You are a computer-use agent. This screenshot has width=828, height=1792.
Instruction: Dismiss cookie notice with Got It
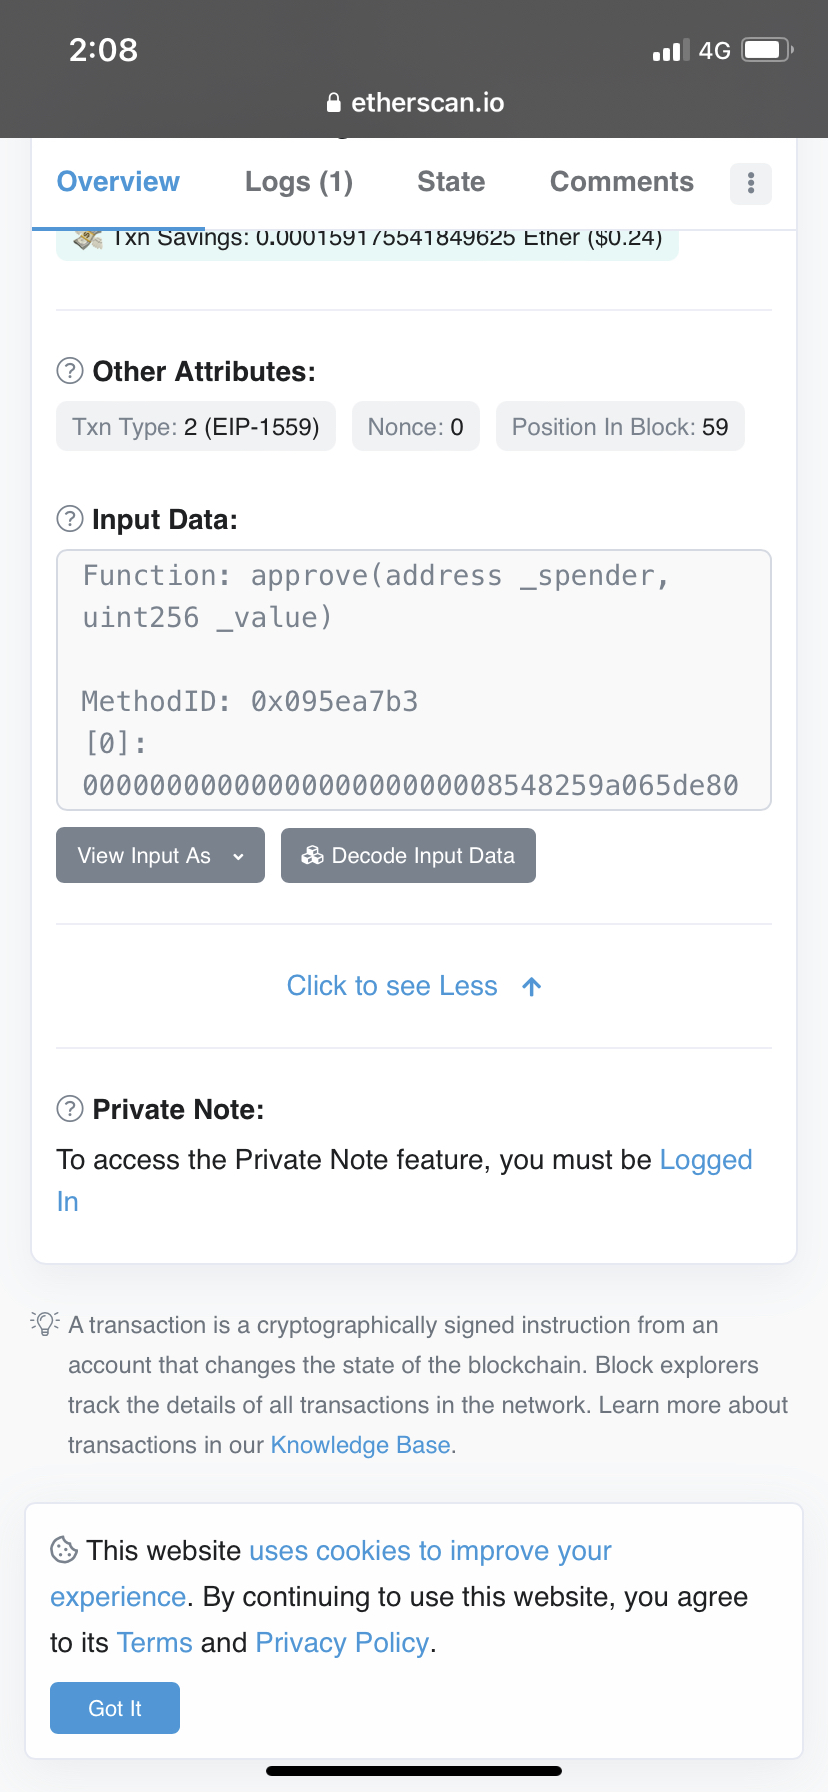tap(115, 1708)
